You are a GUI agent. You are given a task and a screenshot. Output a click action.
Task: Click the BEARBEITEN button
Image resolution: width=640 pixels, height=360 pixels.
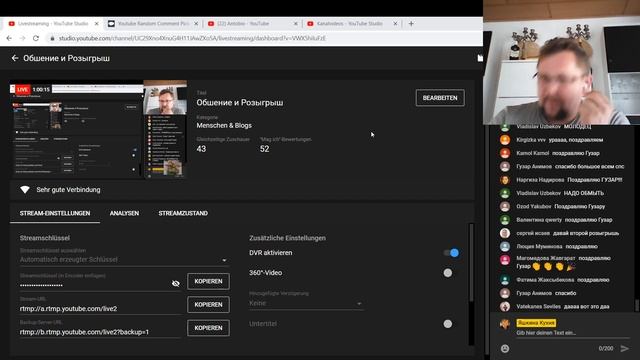[x=440, y=98]
